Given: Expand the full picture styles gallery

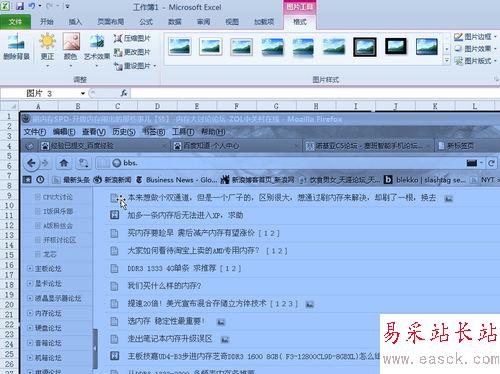Looking at the screenshot, I should [447, 60].
